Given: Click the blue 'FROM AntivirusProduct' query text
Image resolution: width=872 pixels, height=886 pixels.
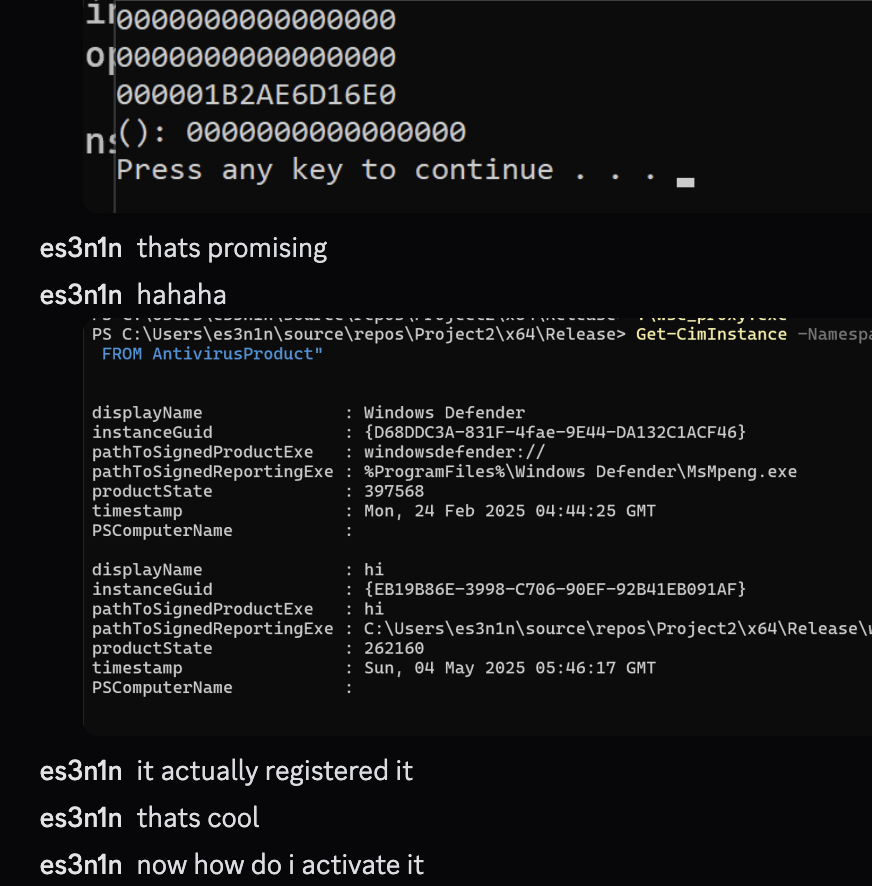Looking at the screenshot, I should coord(212,354).
